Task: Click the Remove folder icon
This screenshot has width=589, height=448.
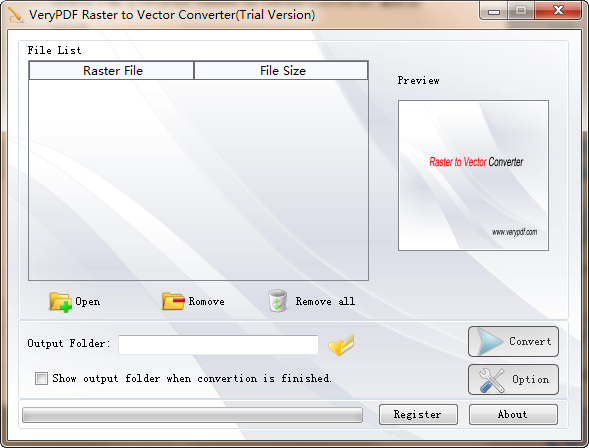Action: 173,302
